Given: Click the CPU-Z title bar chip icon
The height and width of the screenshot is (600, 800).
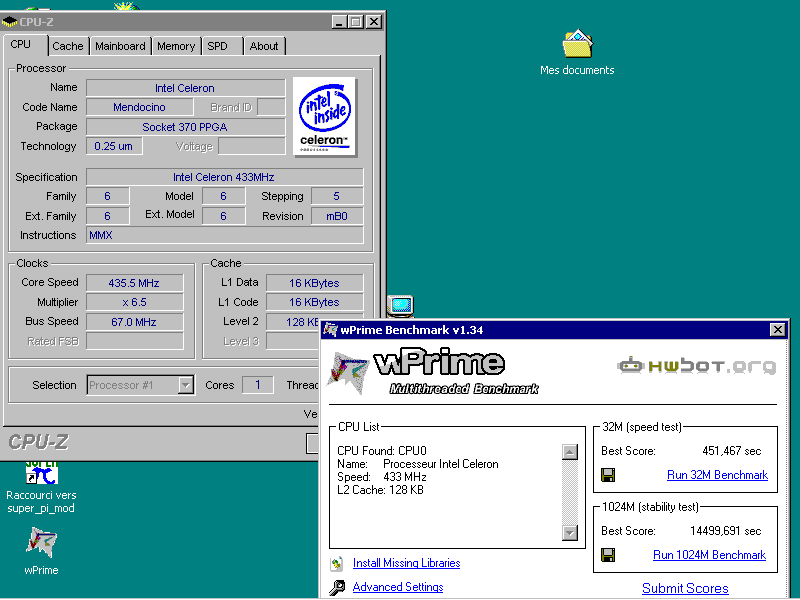Looking at the screenshot, I should point(9,22).
